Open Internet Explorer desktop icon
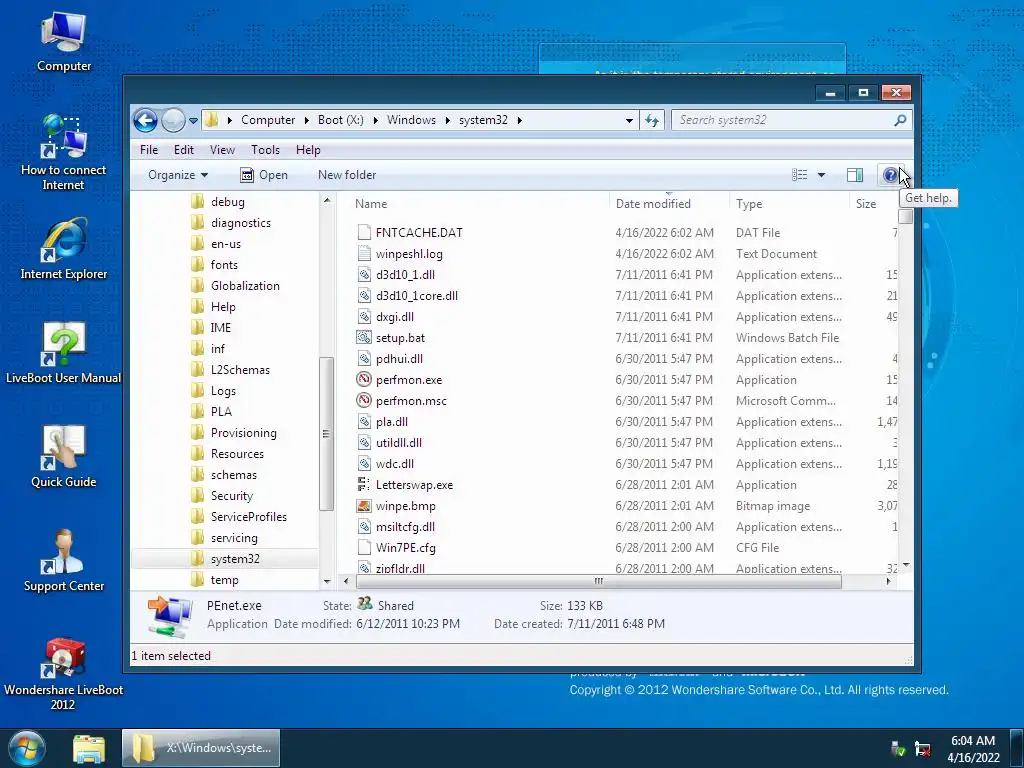 coord(63,249)
